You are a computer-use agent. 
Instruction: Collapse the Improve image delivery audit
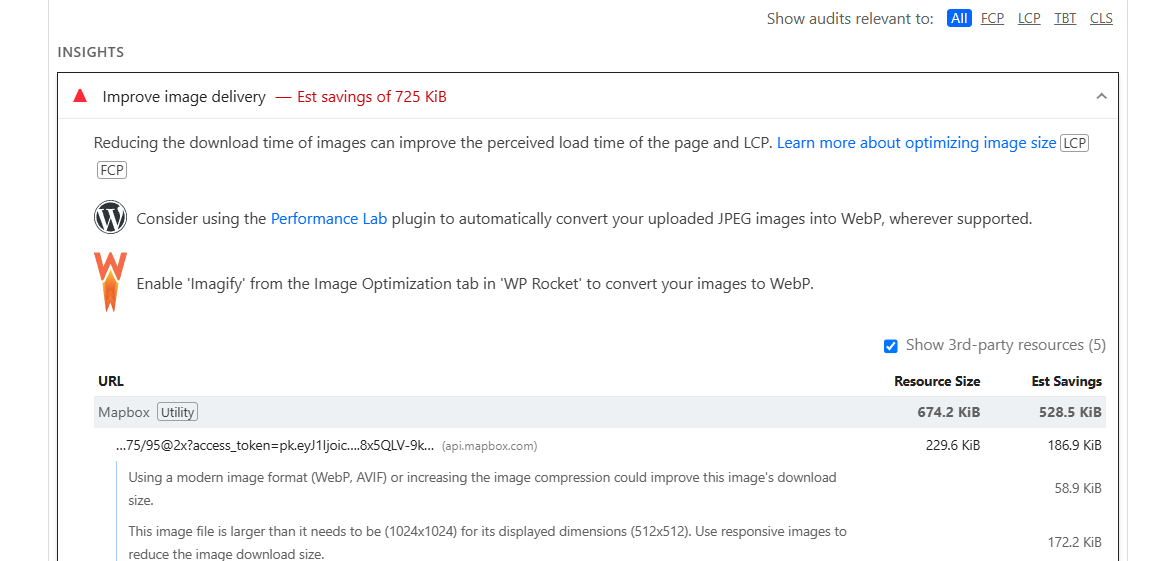coord(1101,97)
